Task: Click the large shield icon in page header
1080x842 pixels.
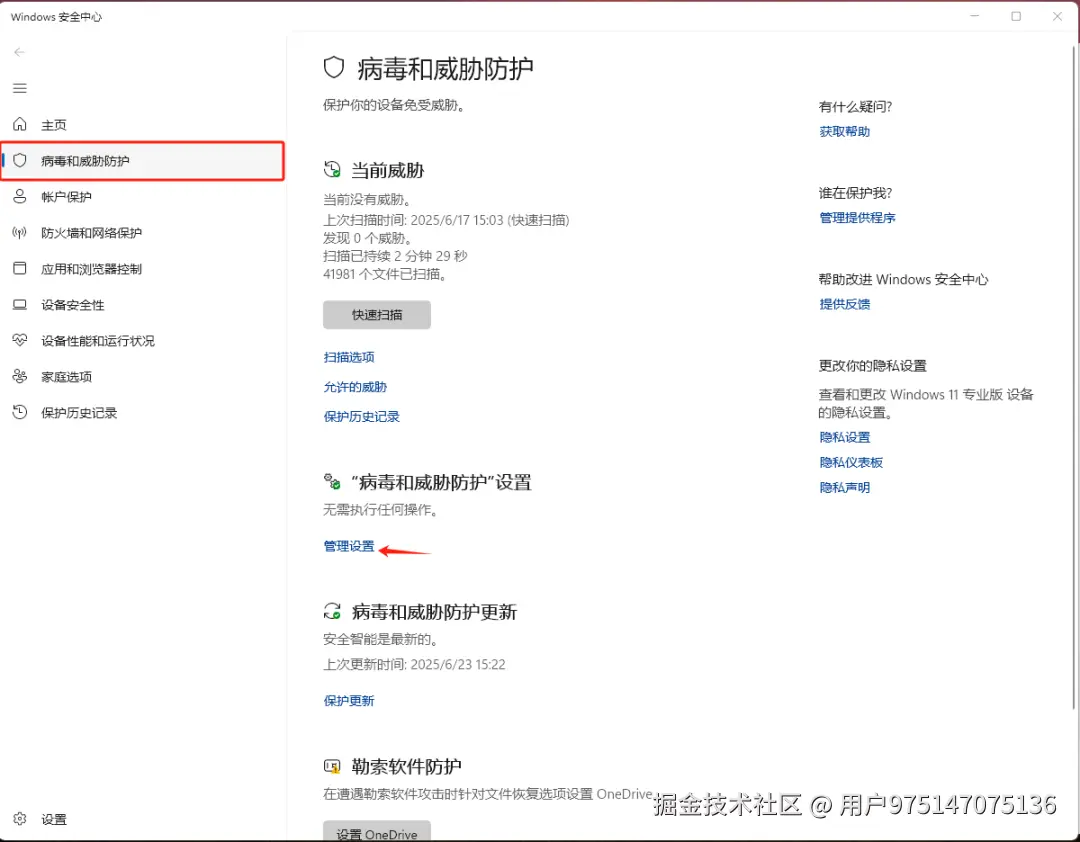Action: click(x=333, y=68)
